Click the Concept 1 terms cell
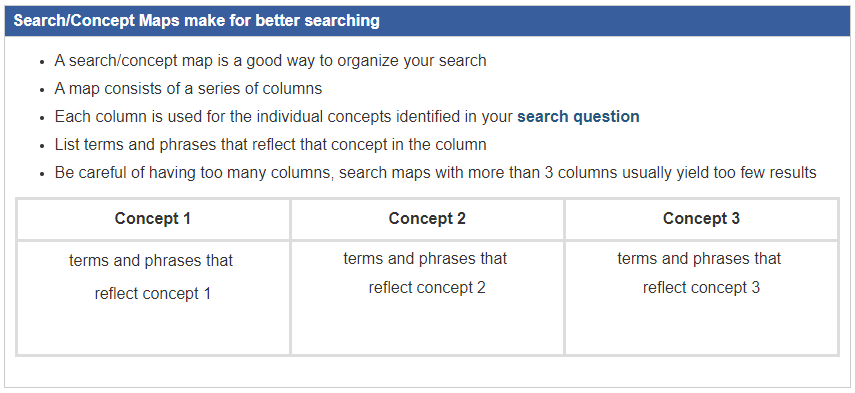Image resolution: width=855 pixels, height=393 pixels. click(x=153, y=298)
